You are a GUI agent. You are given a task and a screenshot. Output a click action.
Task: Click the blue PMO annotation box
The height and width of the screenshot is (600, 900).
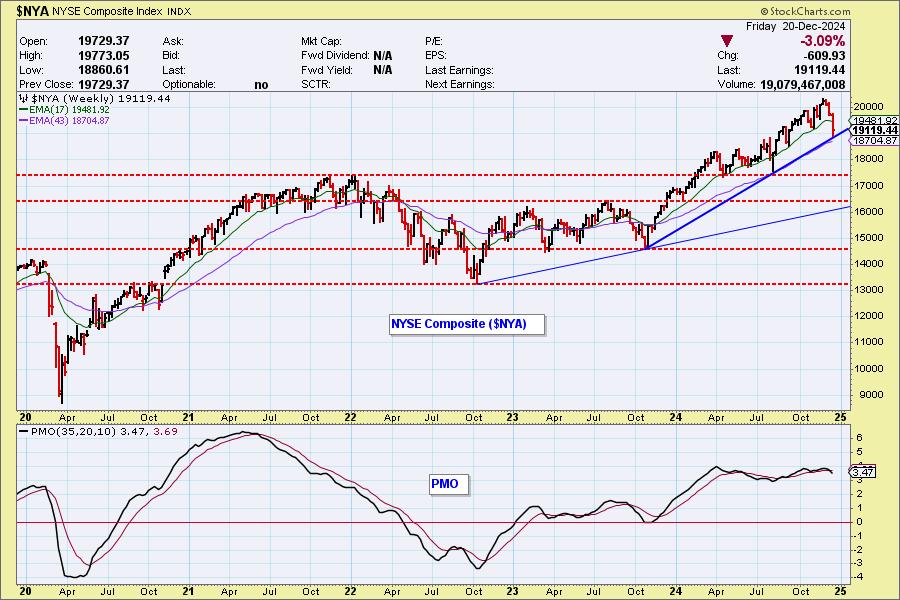click(x=448, y=484)
